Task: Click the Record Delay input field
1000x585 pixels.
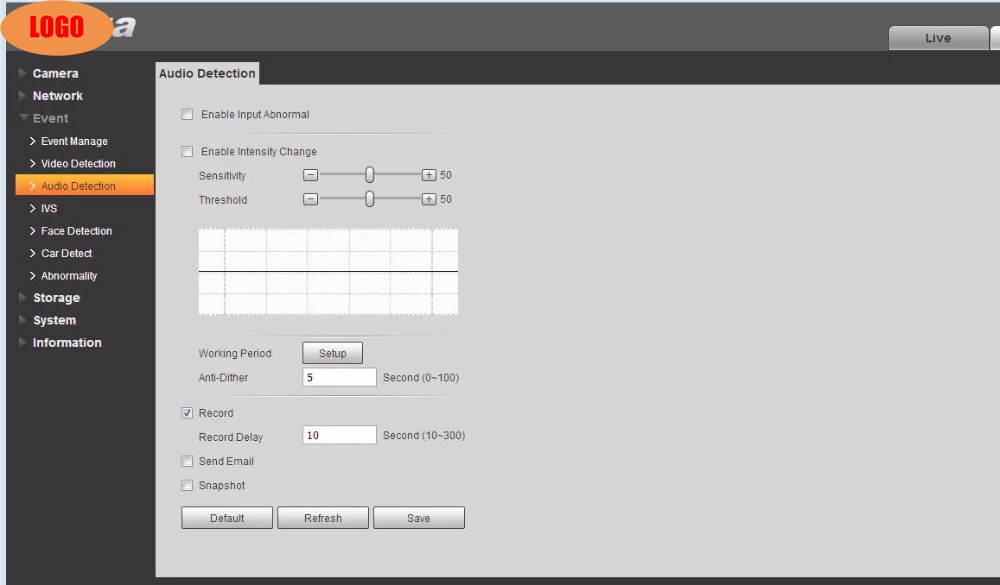Action: [x=339, y=435]
